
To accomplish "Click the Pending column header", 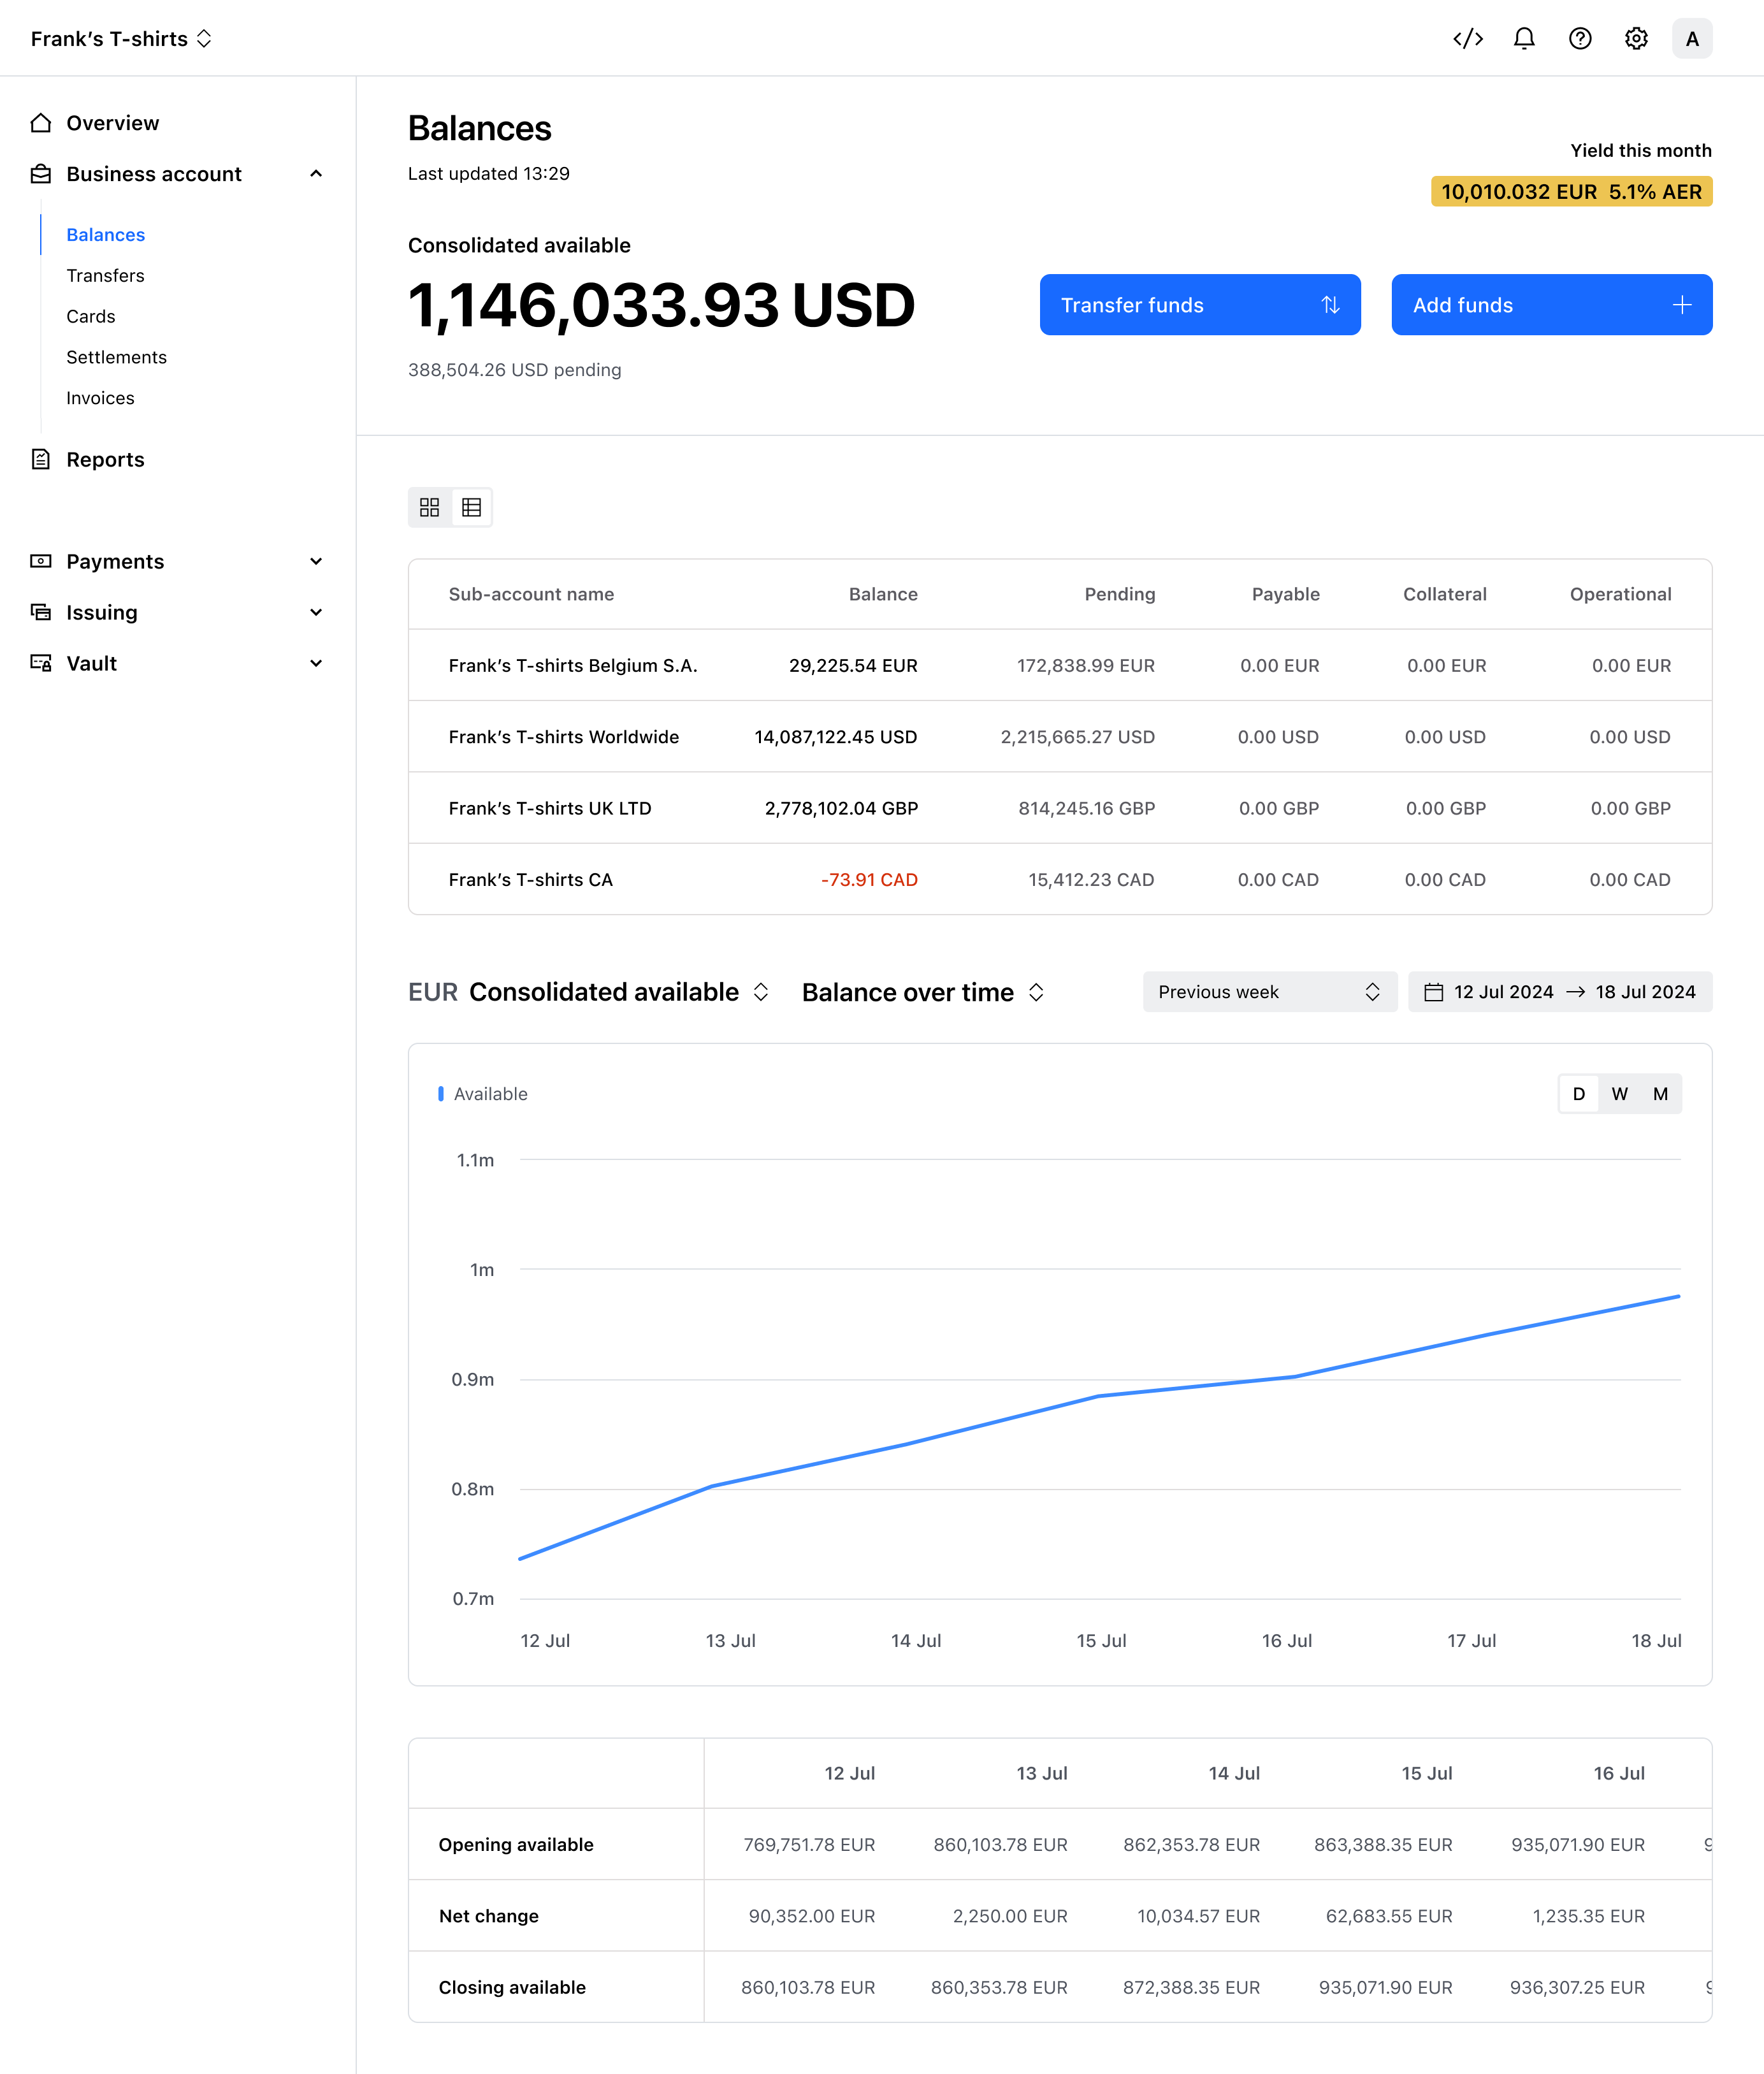I will (x=1120, y=594).
